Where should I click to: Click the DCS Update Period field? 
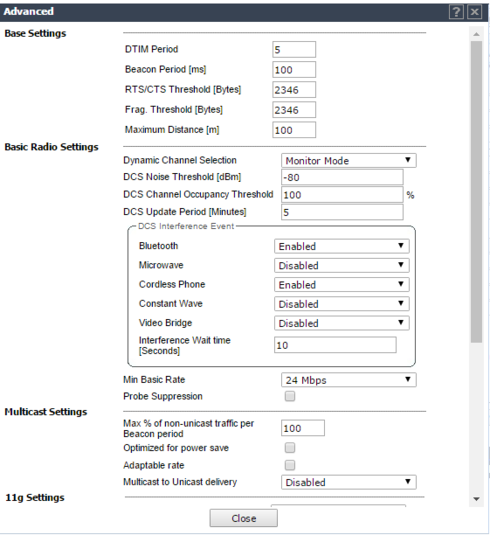pyautogui.click(x=342, y=212)
